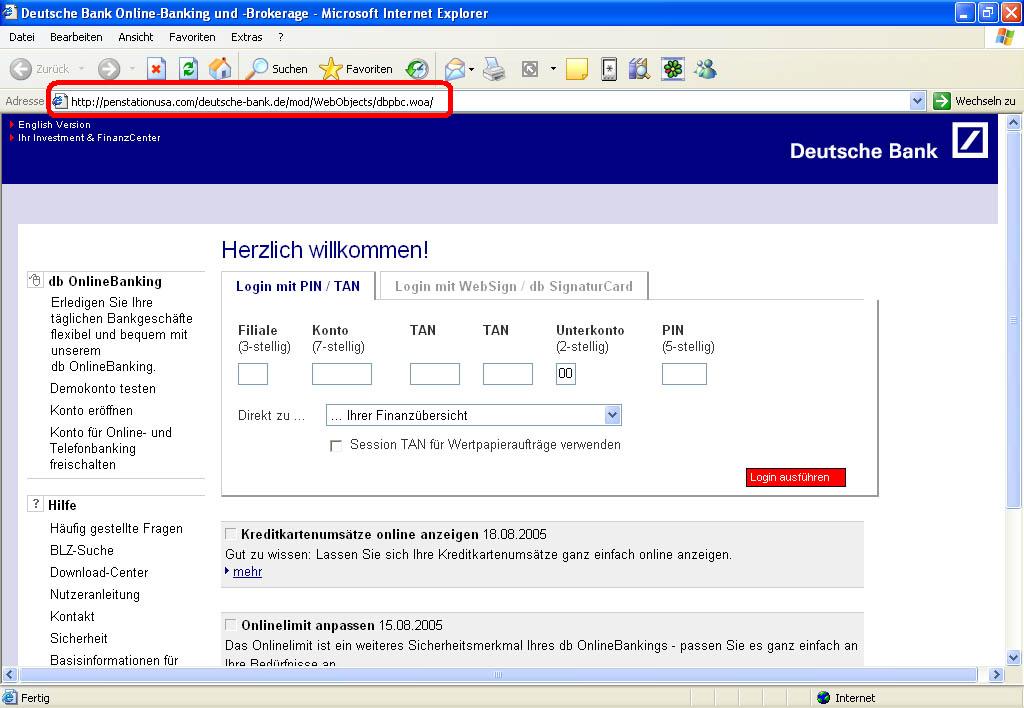Click the Konto eröffnen link
This screenshot has width=1024, height=708.
[91, 410]
